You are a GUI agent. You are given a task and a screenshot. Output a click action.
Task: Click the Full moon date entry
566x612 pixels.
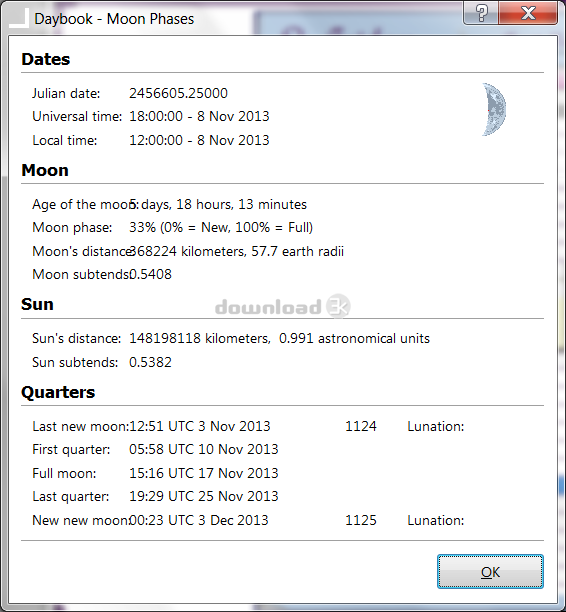203,473
